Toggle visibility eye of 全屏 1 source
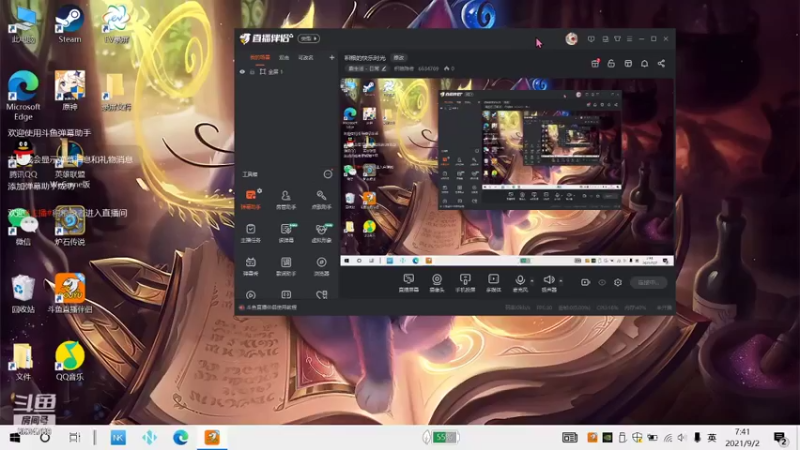800x450 pixels. (x=242, y=72)
